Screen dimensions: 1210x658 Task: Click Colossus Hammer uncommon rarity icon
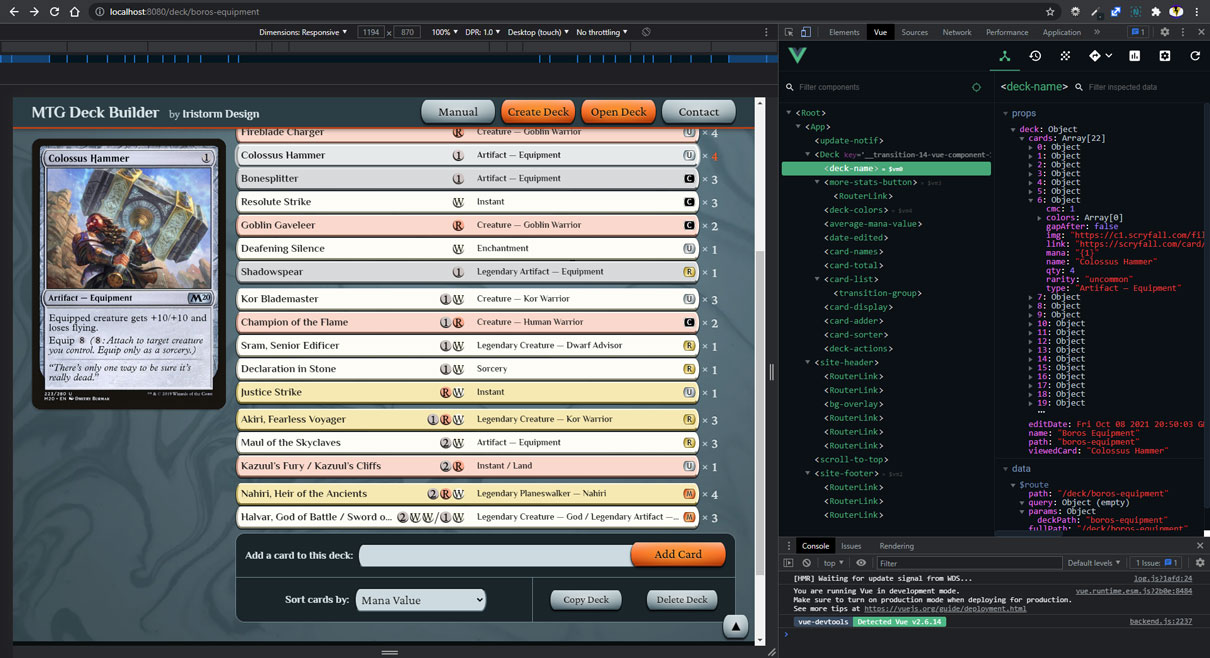(689, 155)
